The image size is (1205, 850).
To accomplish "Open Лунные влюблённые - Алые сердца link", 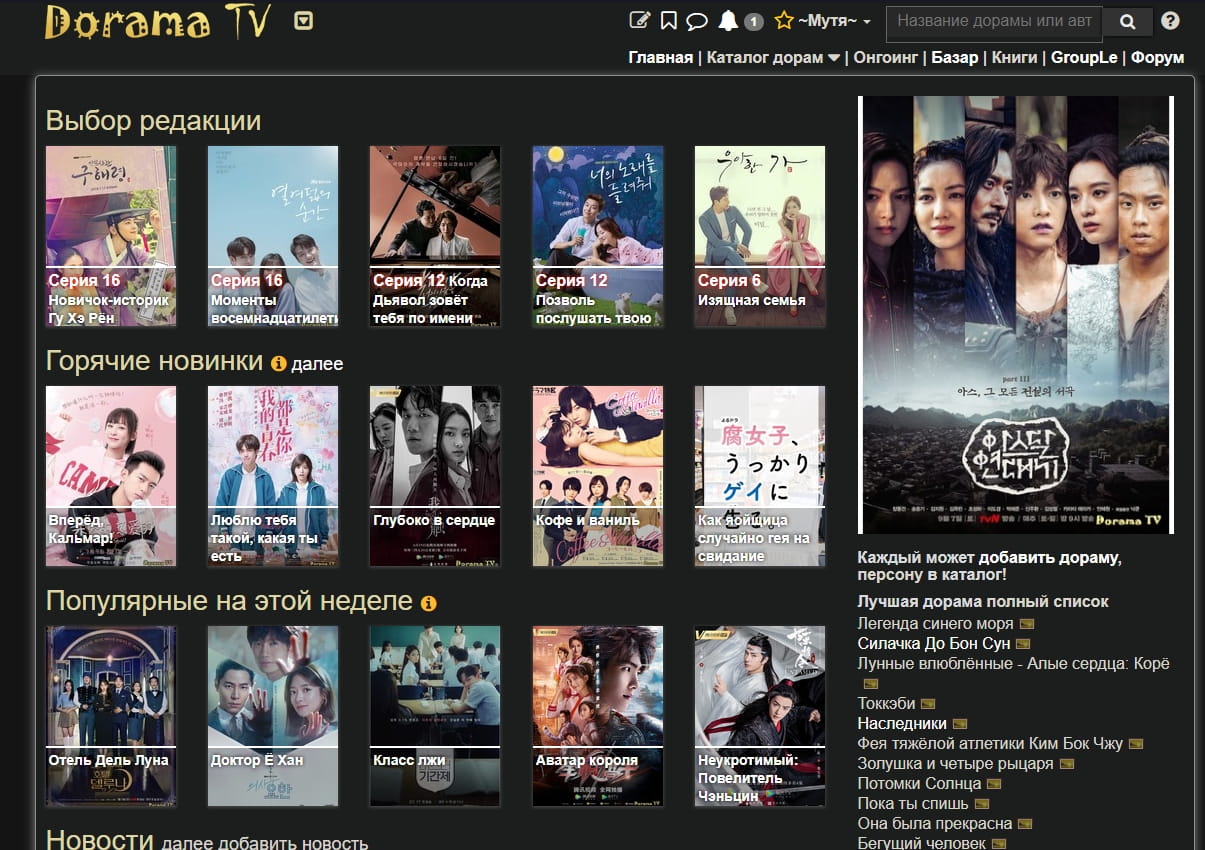I will click(1014, 663).
